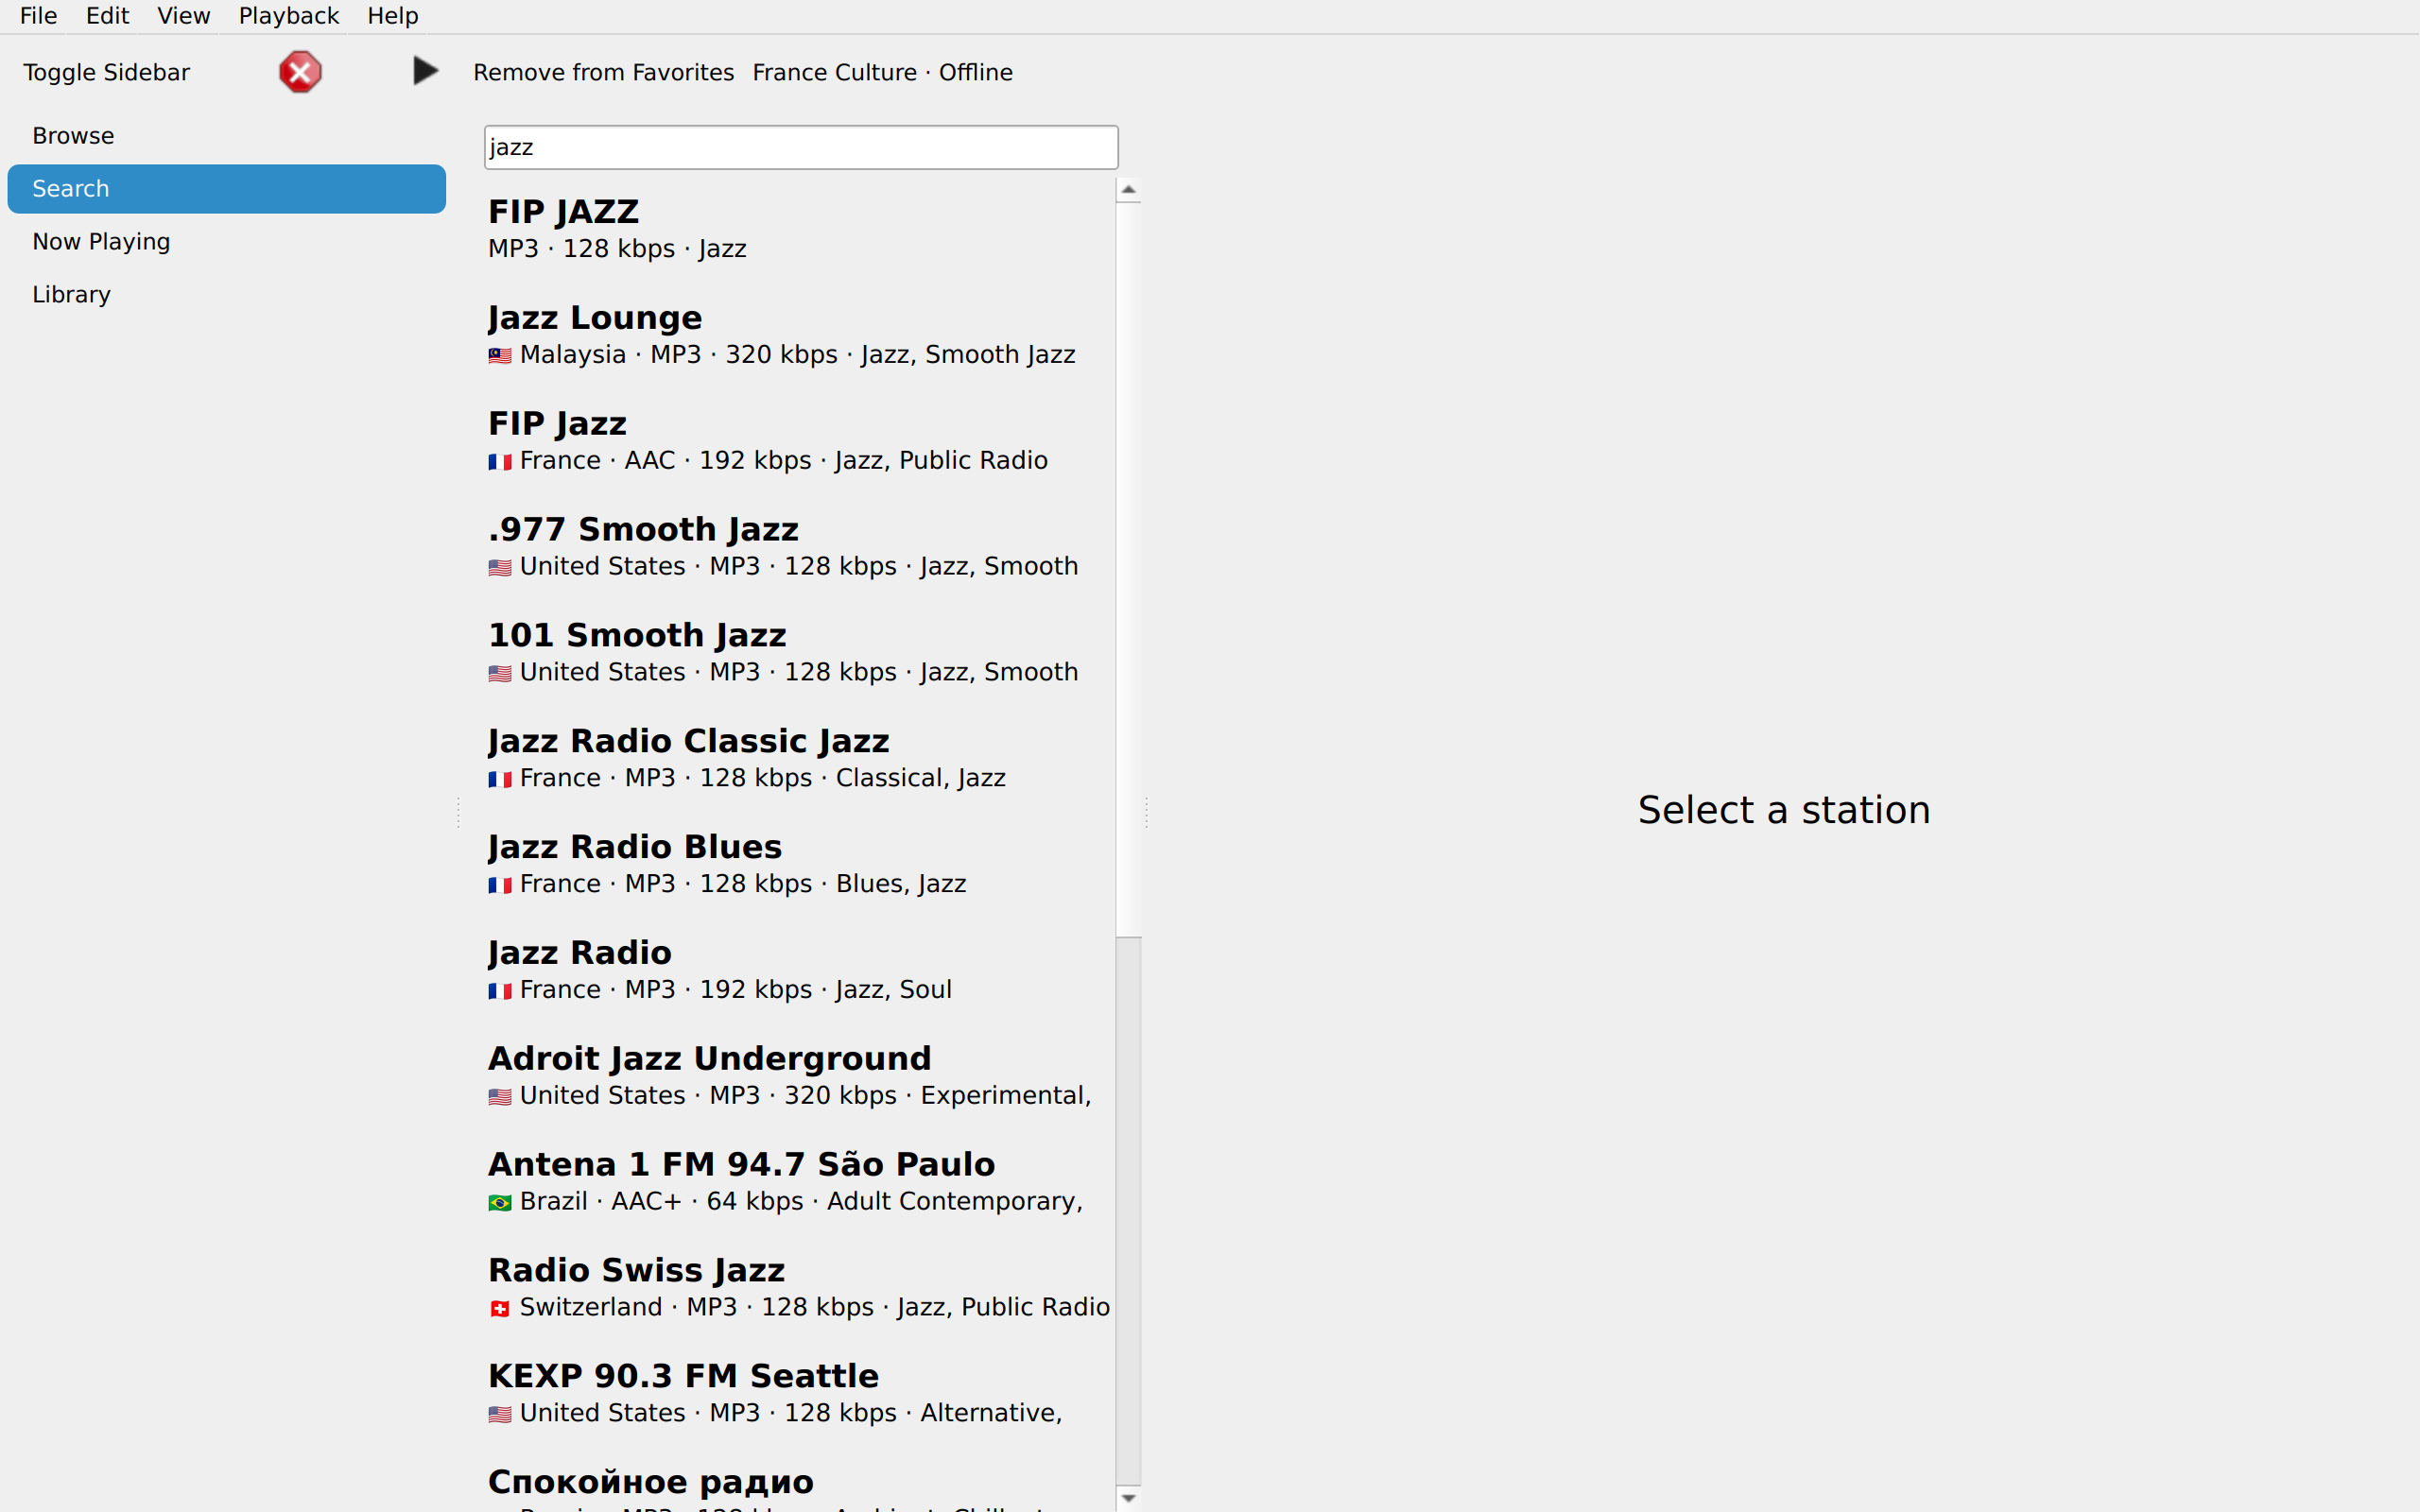This screenshot has width=2420, height=1512.
Task: Click the US flag under Adroit Jazz Underground
Action: pos(500,1097)
